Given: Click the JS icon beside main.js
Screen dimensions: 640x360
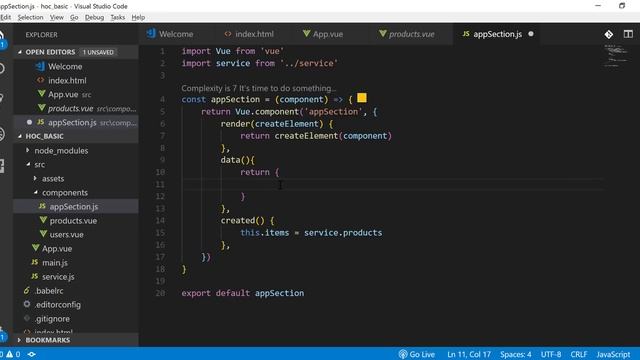Looking at the screenshot, I should [35, 262].
